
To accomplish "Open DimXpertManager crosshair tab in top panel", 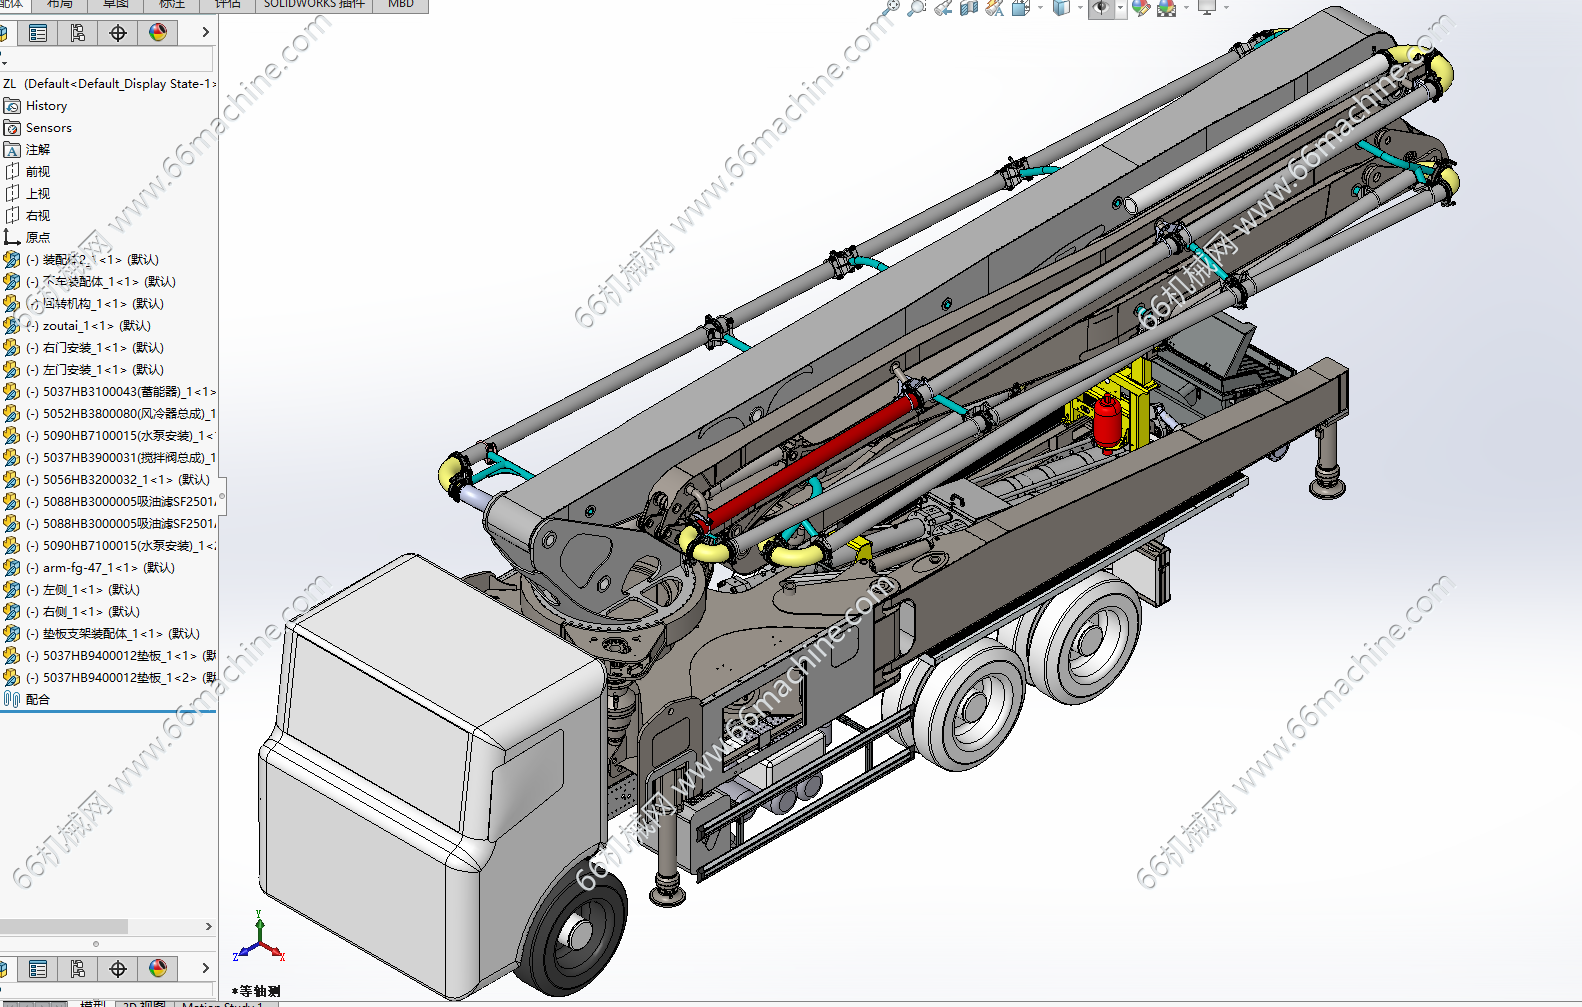I will tap(118, 33).
